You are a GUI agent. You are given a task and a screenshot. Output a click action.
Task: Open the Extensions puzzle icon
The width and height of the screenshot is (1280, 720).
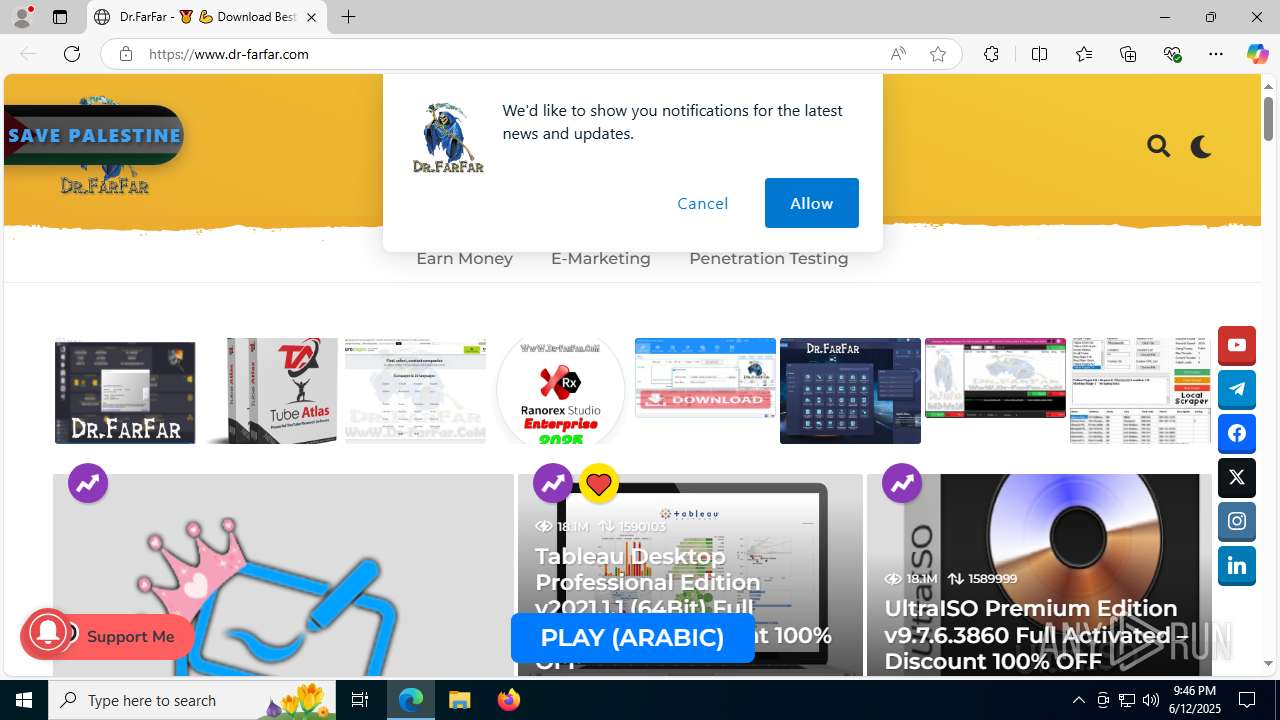(x=991, y=54)
